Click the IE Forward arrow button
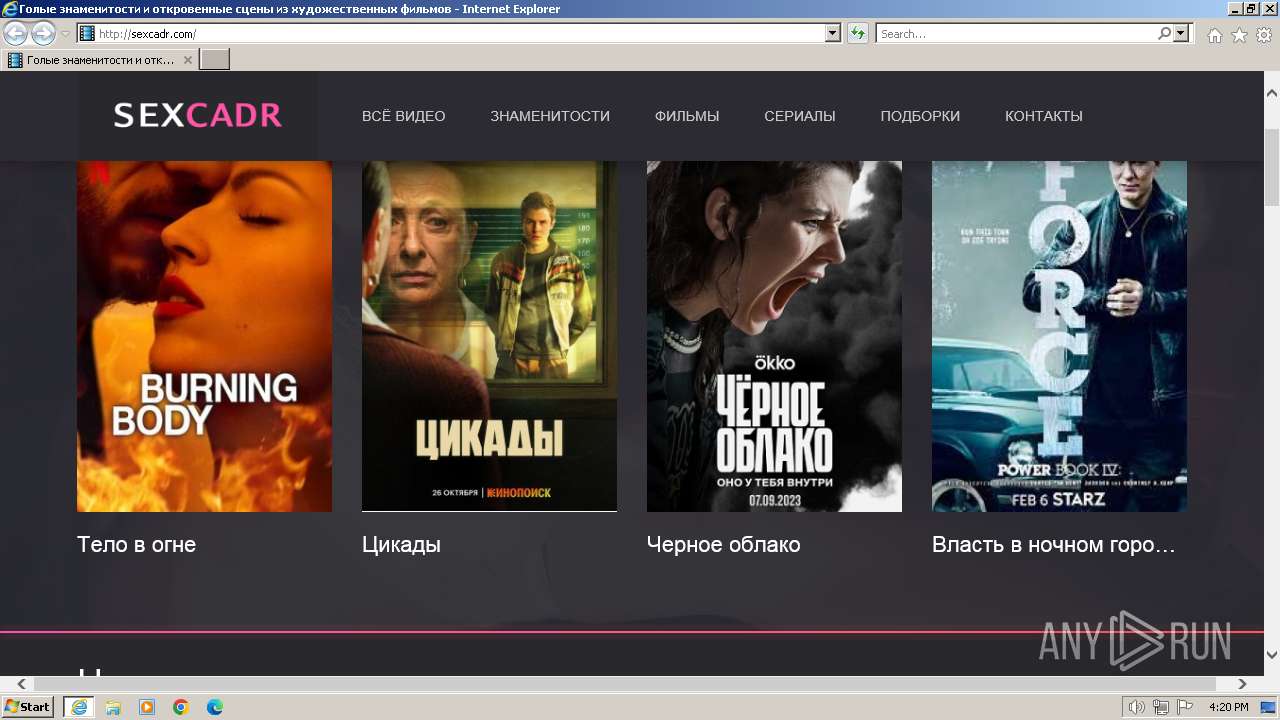The image size is (1280, 720). coord(43,33)
